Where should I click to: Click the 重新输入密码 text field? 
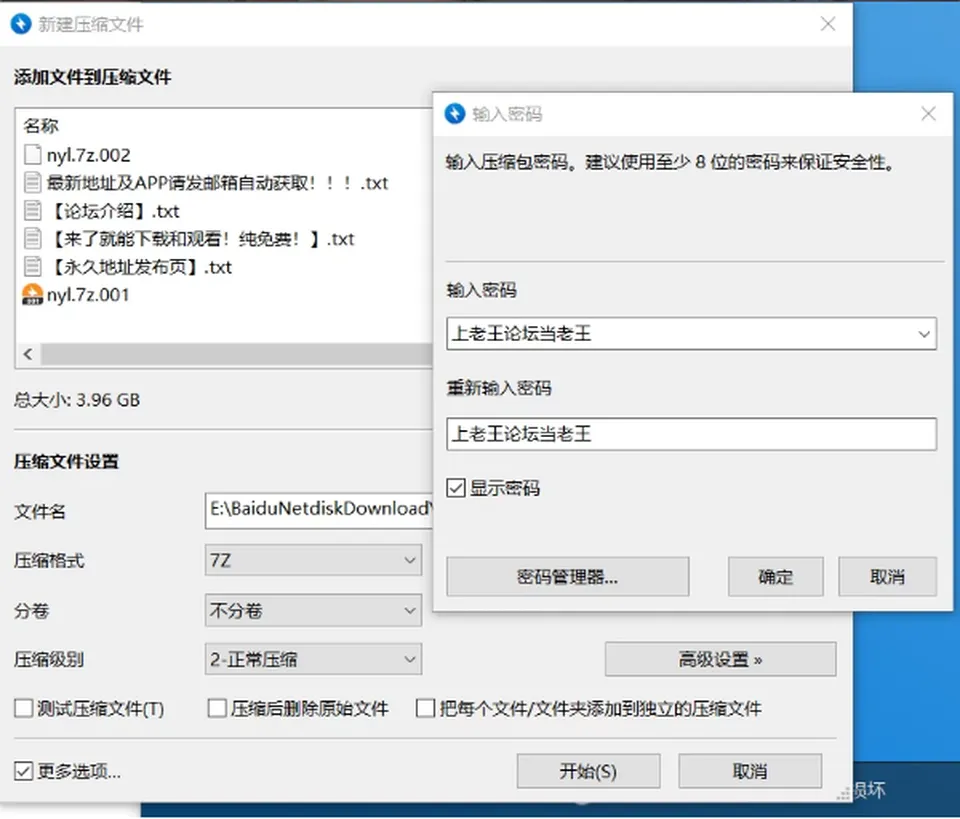[692, 434]
